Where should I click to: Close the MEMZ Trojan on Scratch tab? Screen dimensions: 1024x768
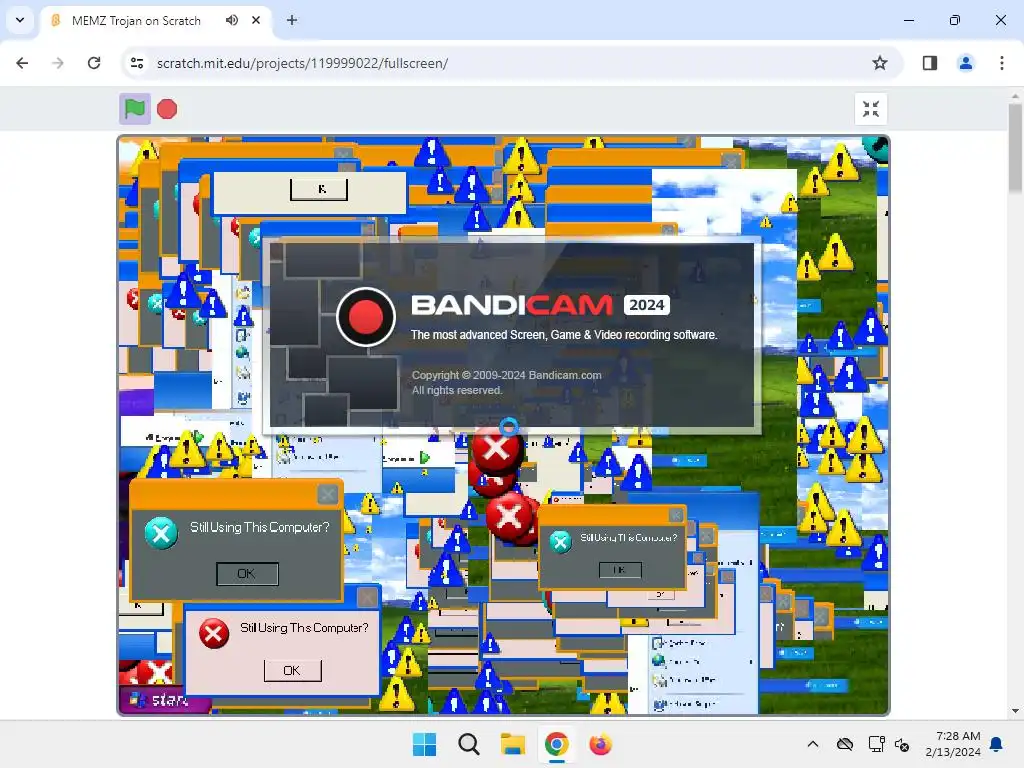coord(256,20)
